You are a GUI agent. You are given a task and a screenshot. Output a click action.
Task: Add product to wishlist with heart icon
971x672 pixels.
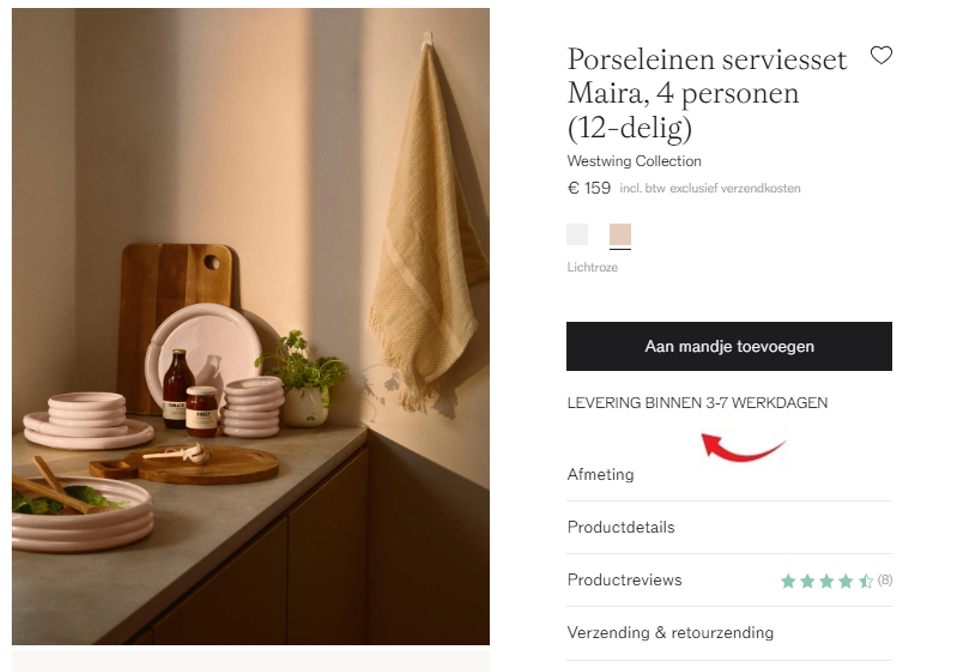[881, 55]
